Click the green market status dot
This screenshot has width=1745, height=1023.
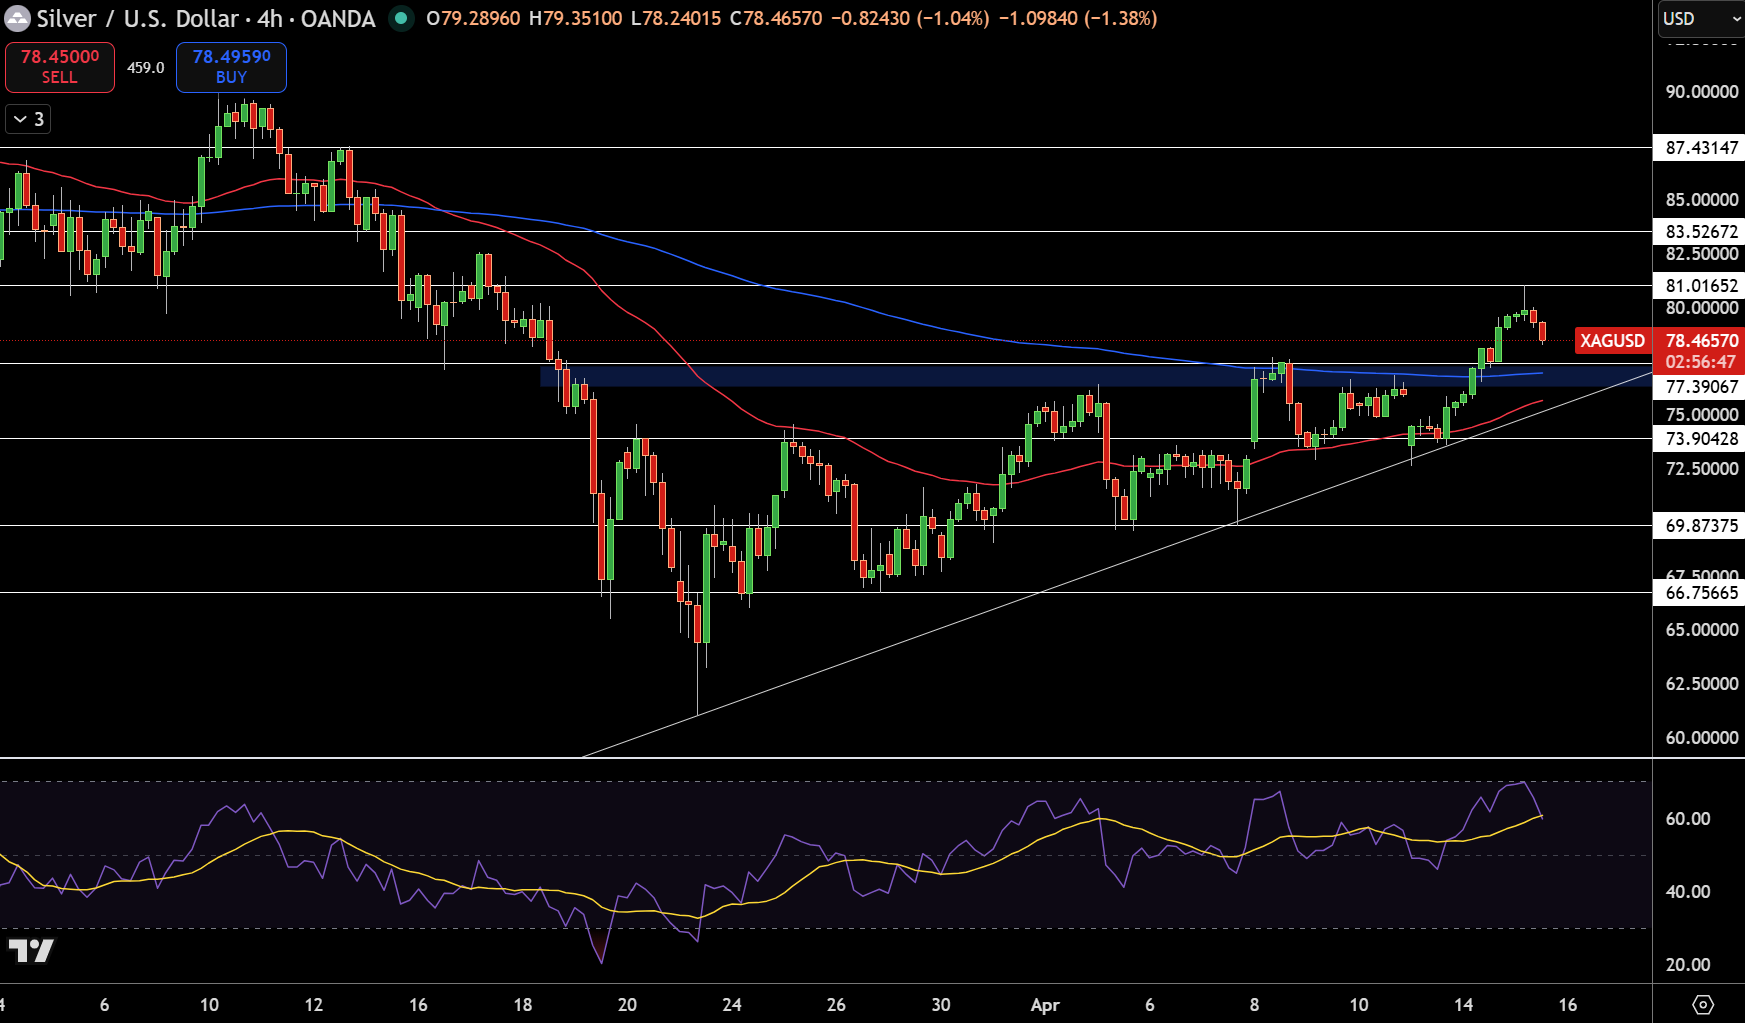pos(401,18)
